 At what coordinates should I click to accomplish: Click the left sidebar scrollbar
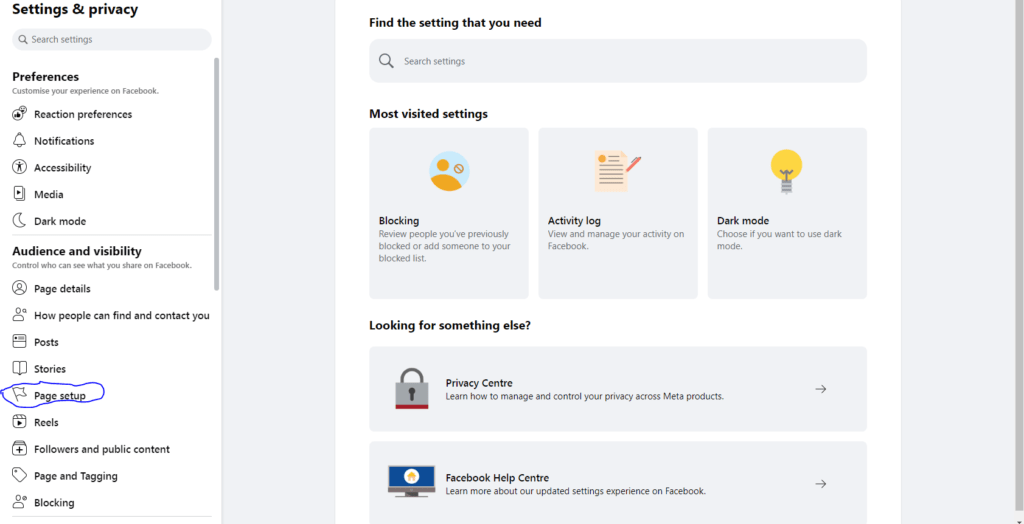pos(217,173)
